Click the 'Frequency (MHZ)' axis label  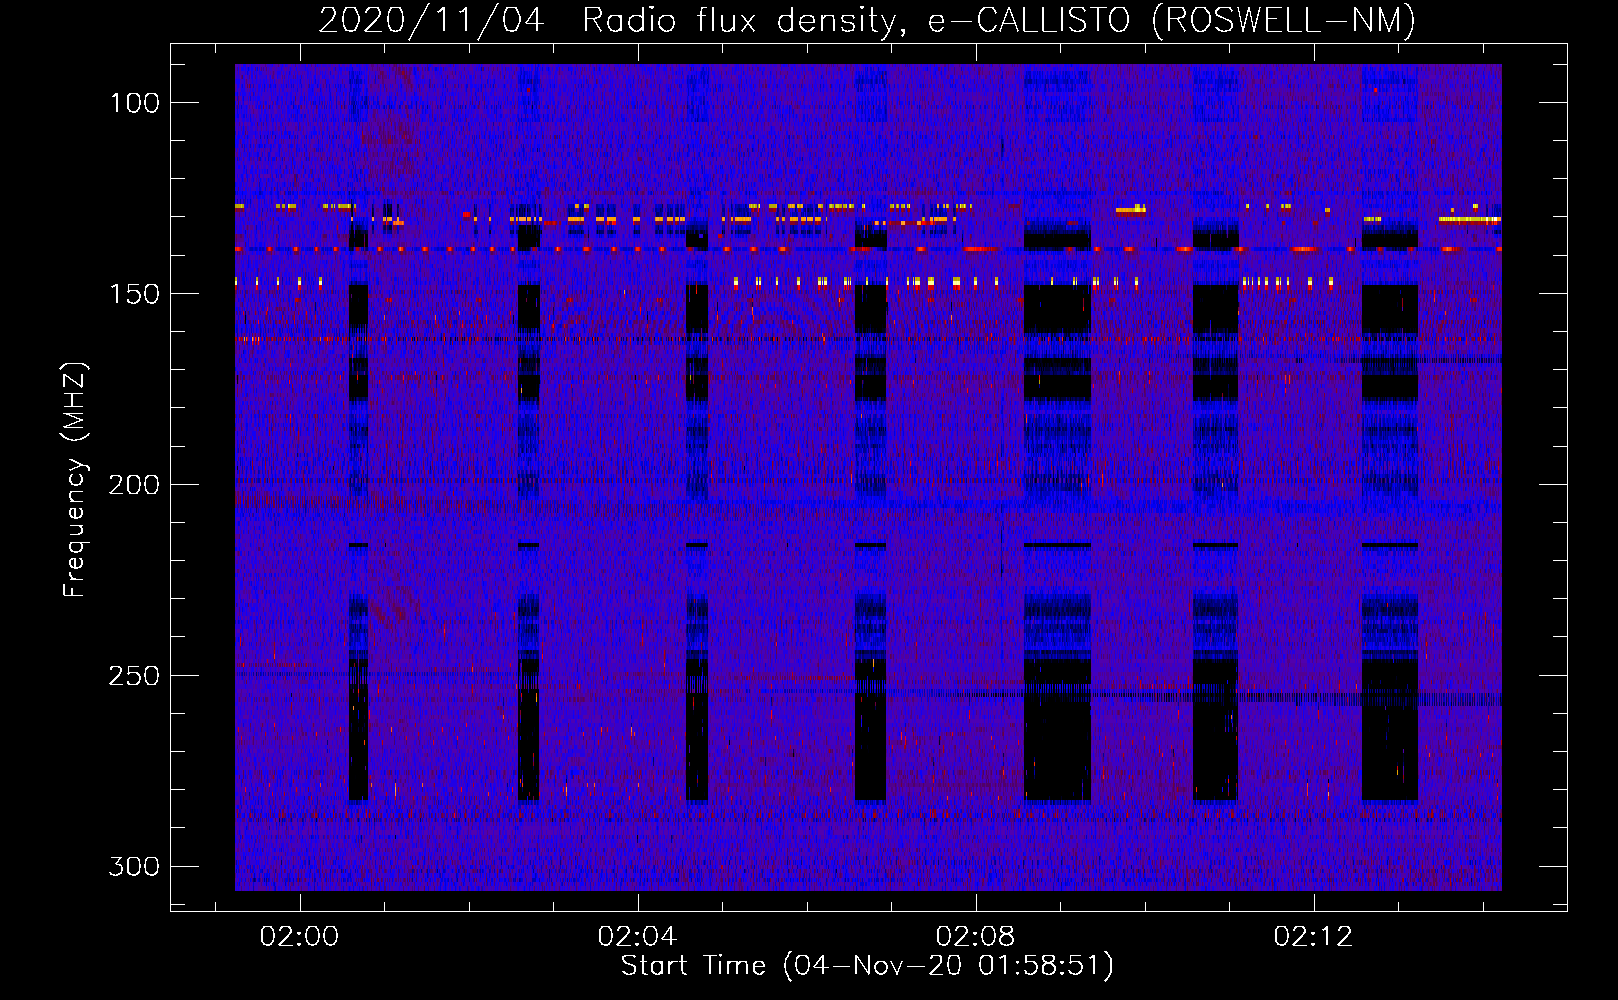click(75, 480)
